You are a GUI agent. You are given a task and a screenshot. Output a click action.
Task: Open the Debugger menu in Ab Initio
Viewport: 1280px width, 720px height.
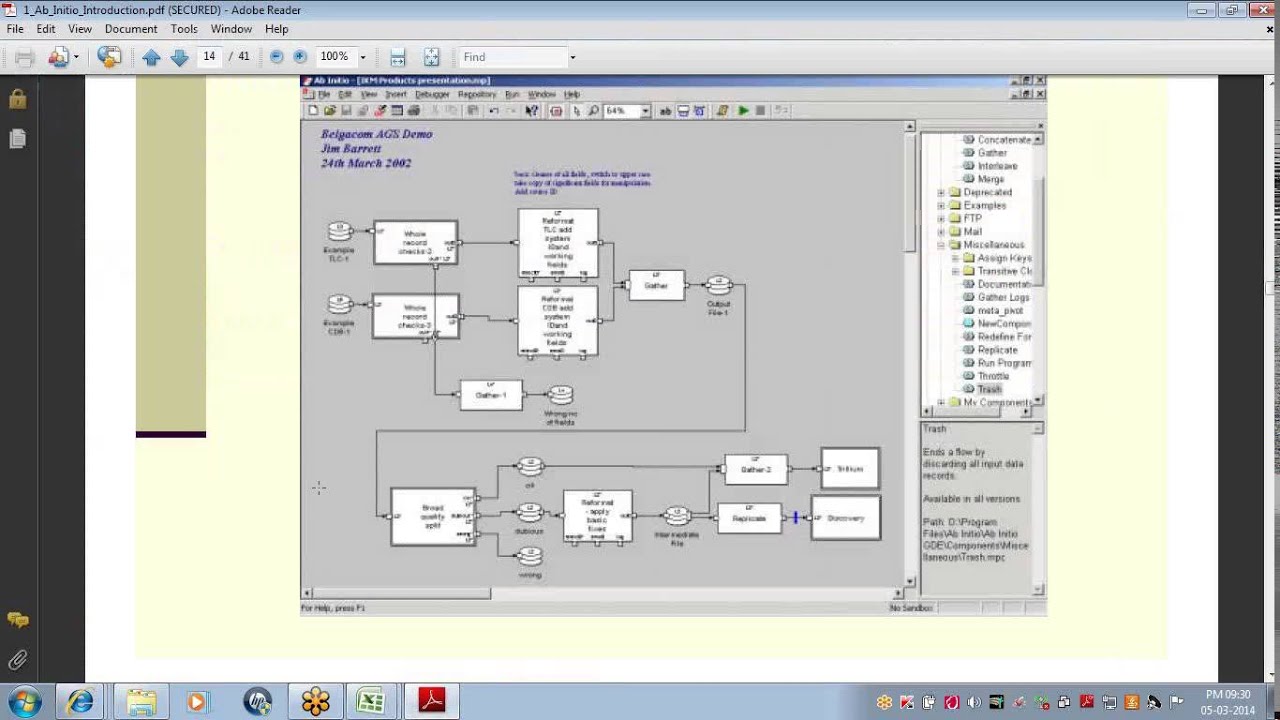click(x=432, y=94)
